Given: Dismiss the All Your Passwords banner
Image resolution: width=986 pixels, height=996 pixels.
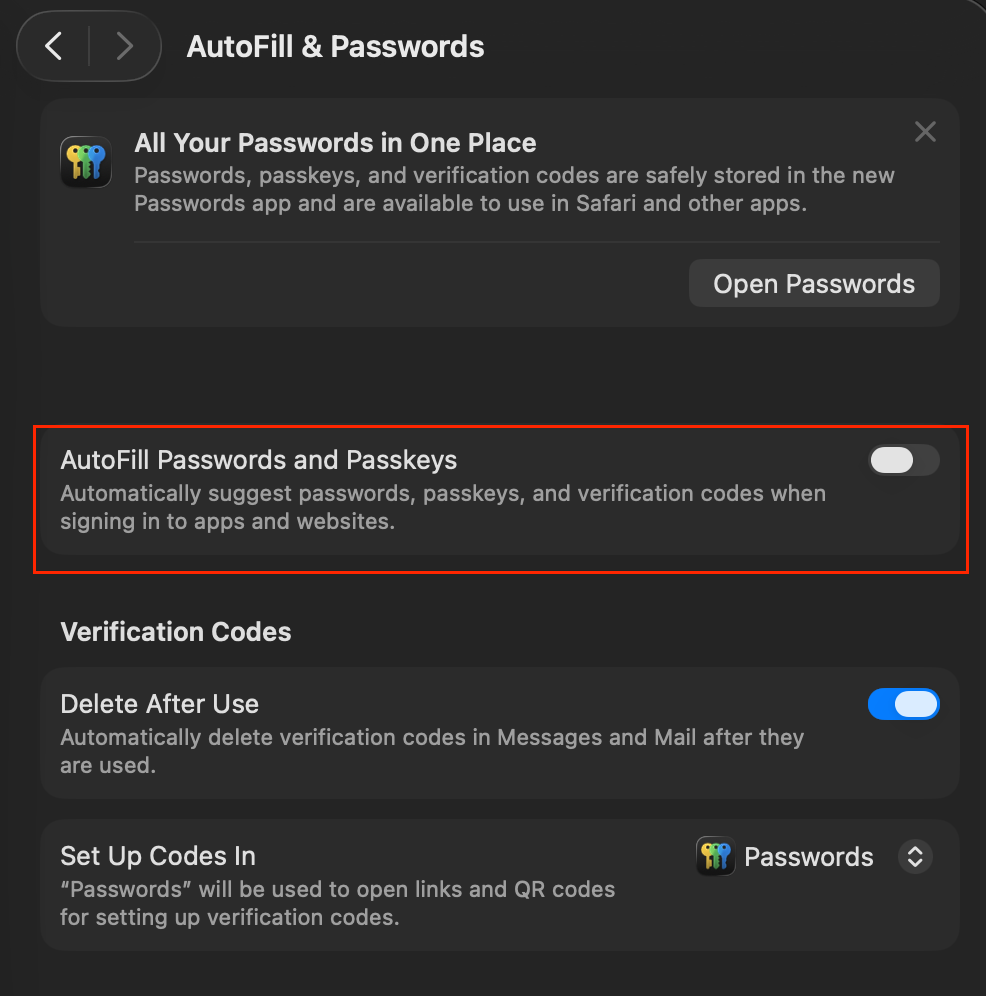Looking at the screenshot, I should 925,132.
